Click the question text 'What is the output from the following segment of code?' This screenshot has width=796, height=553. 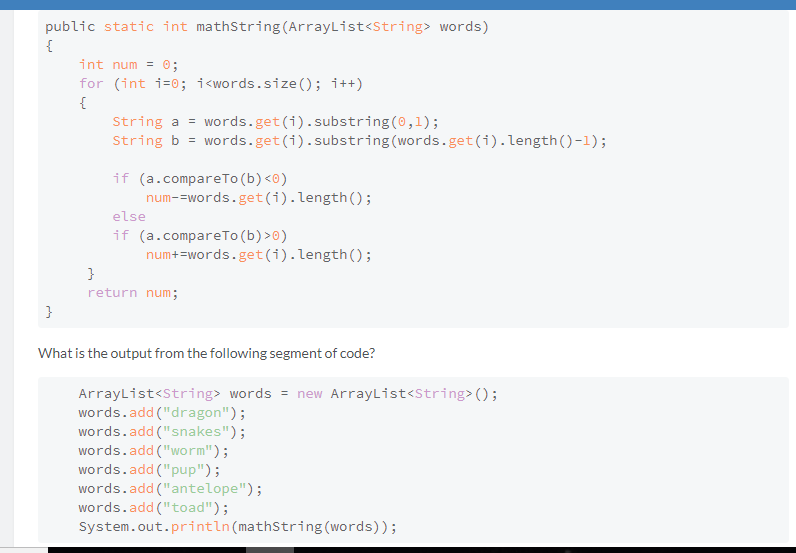207,353
